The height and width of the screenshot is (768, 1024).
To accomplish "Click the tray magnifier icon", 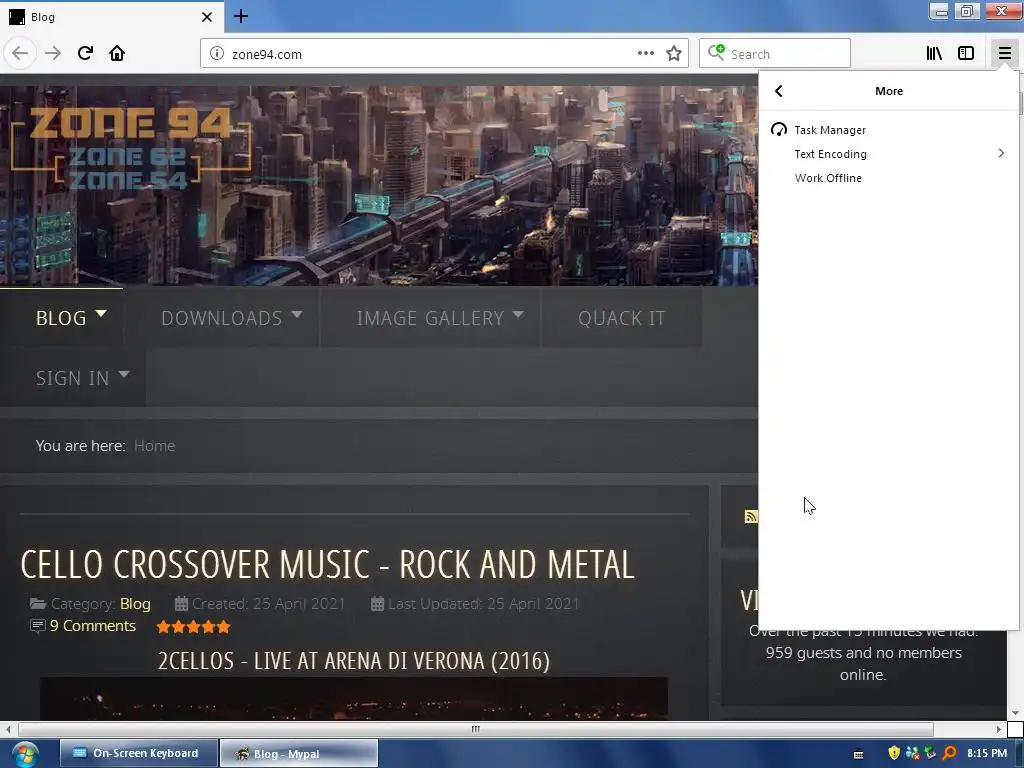I will pos(949,753).
